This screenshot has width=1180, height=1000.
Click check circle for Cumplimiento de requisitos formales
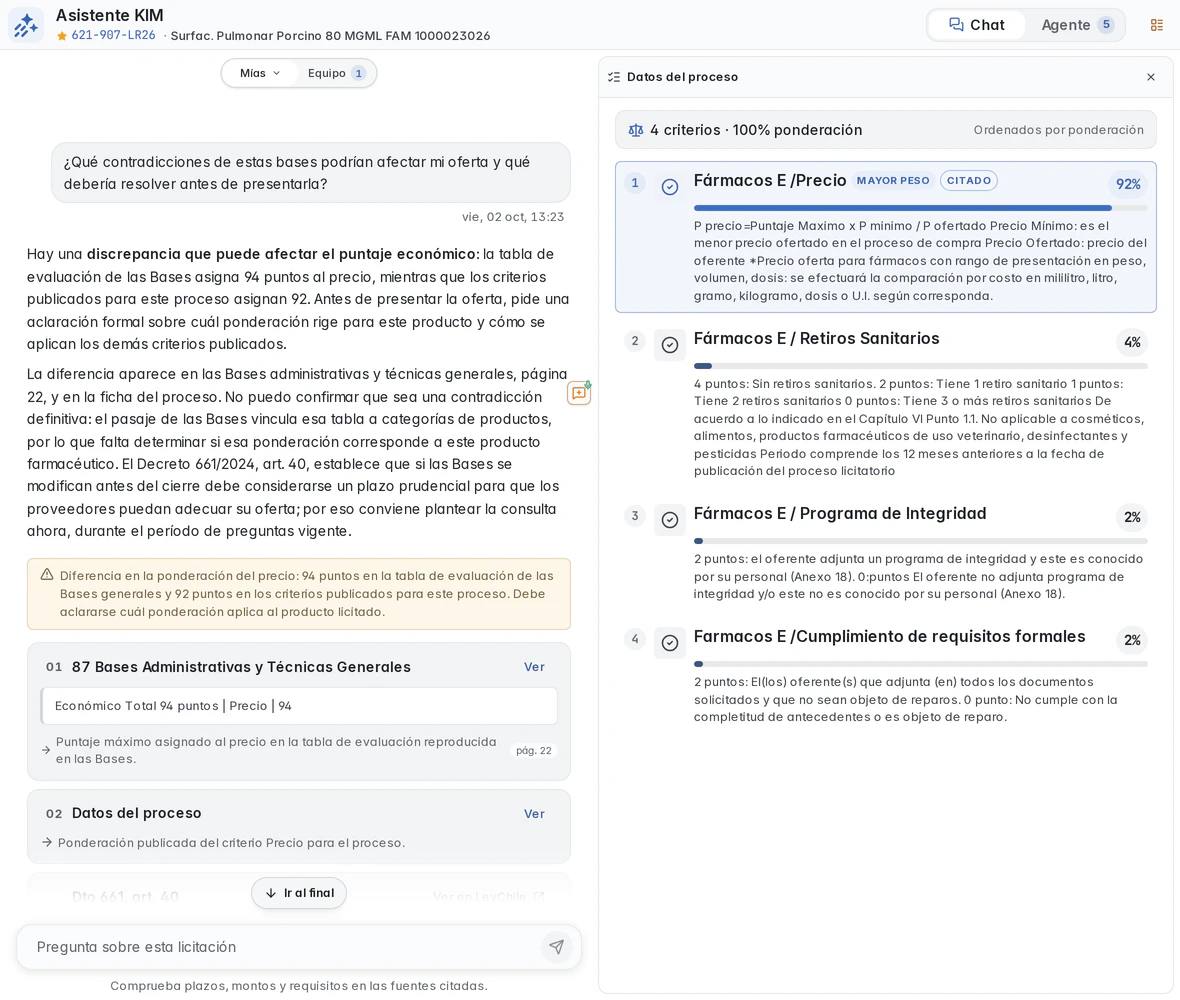(x=670, y=643)
